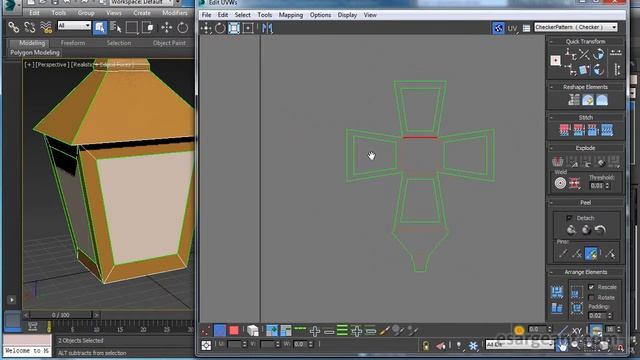Open the Options menu in Edit UVWs

coord(320,15)
